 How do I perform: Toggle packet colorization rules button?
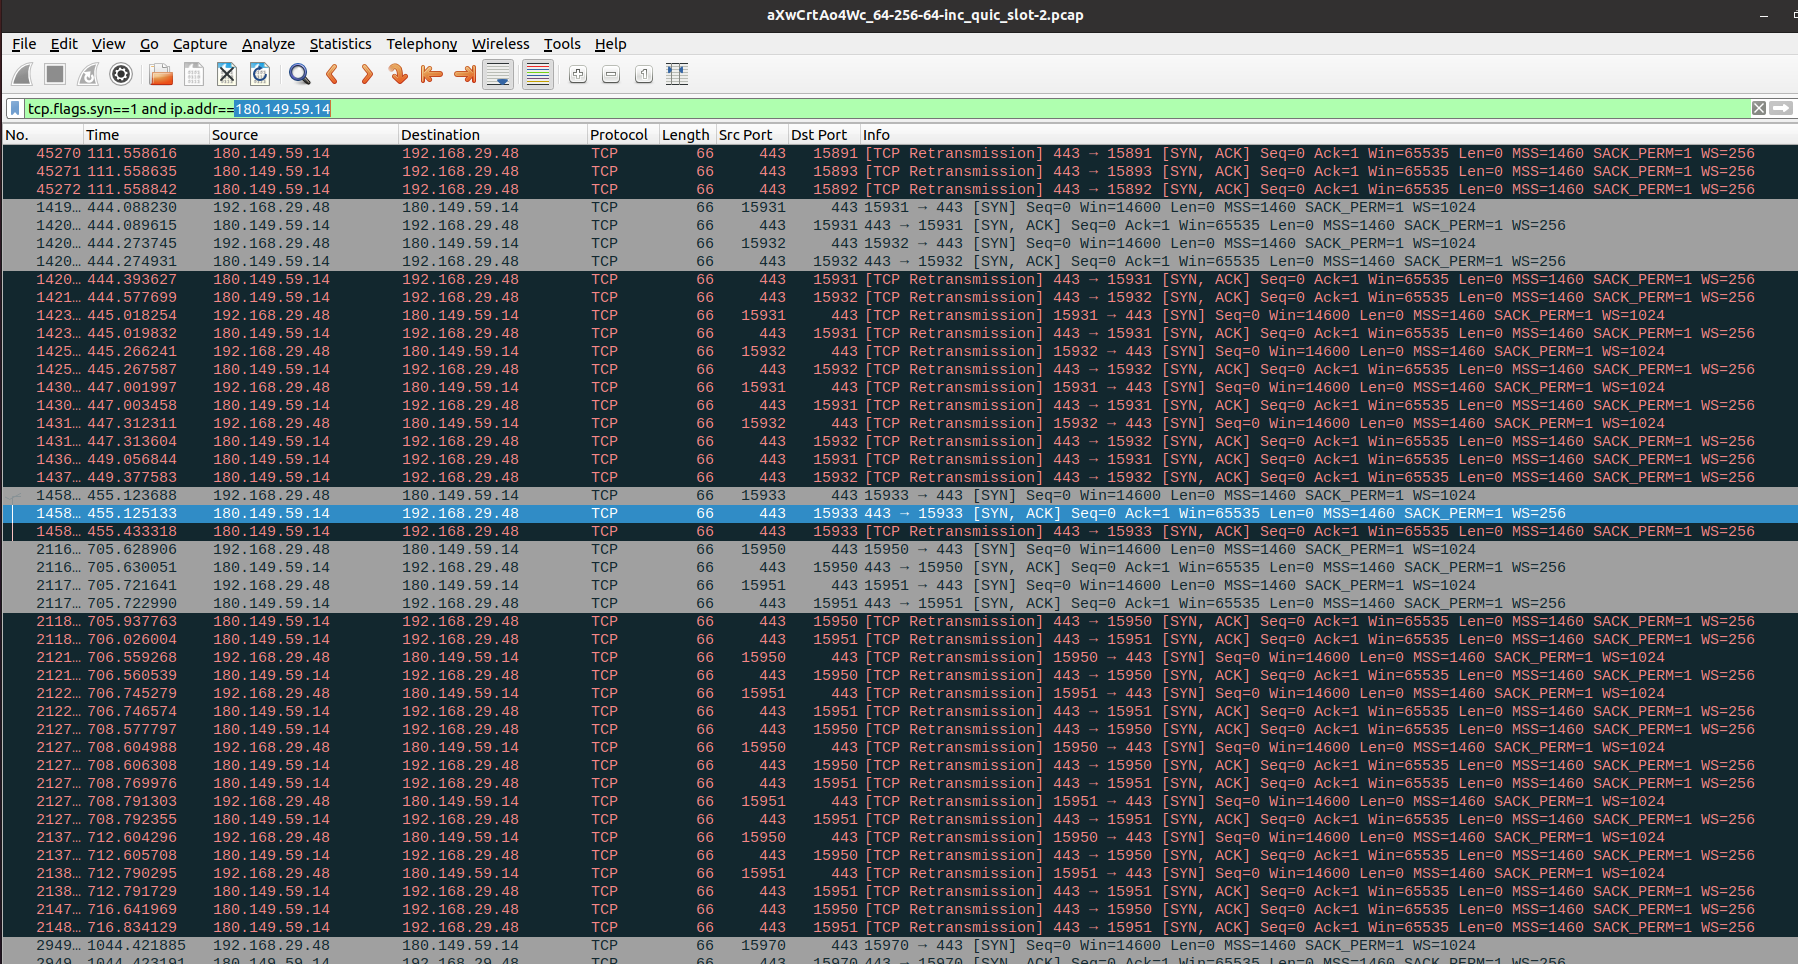coord(538,74)
